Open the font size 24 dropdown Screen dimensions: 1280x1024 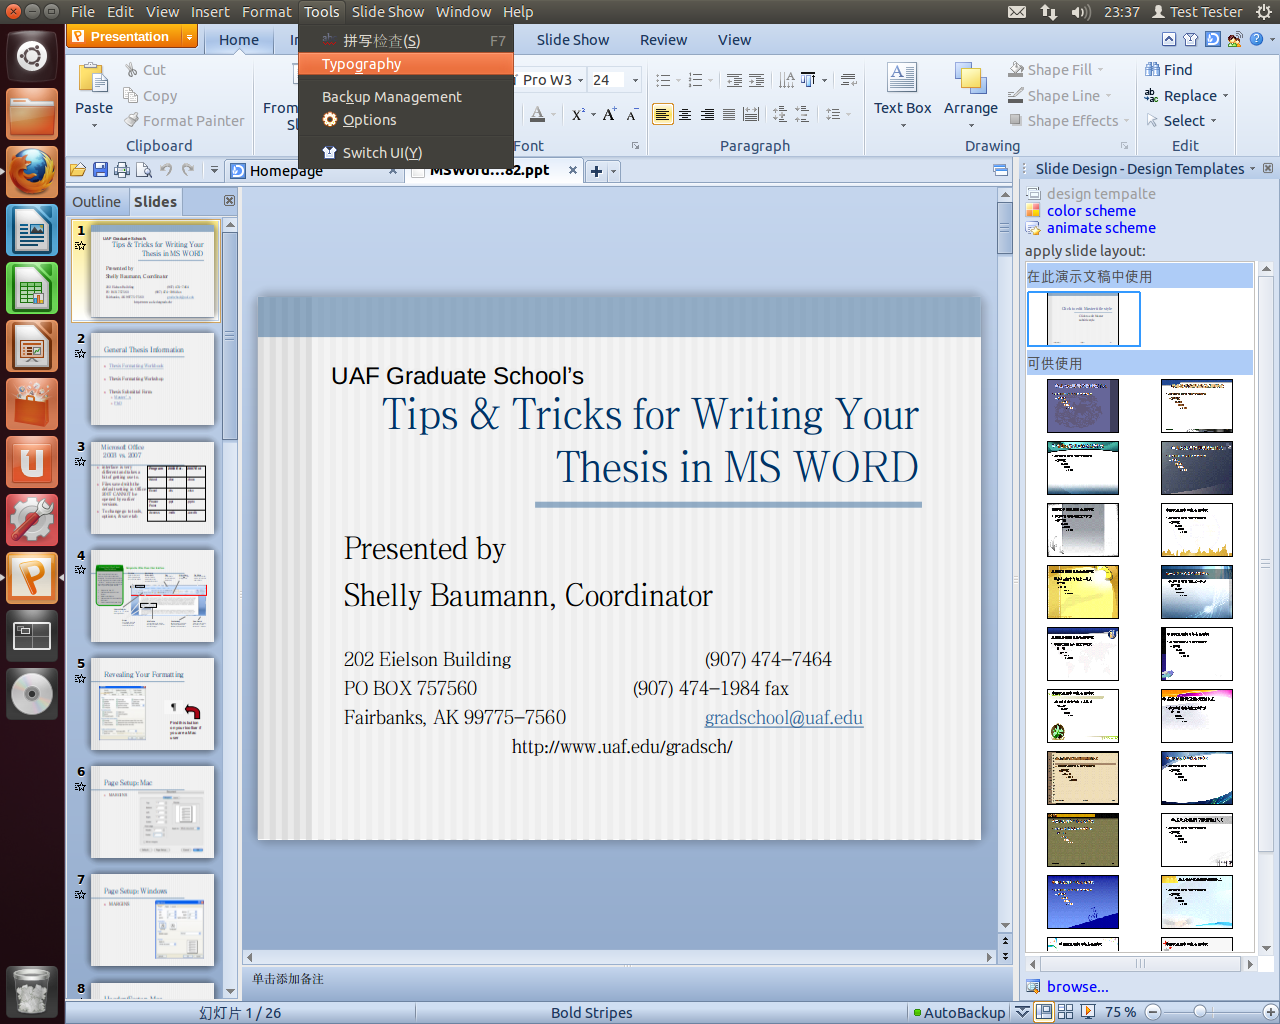(635, 80)
